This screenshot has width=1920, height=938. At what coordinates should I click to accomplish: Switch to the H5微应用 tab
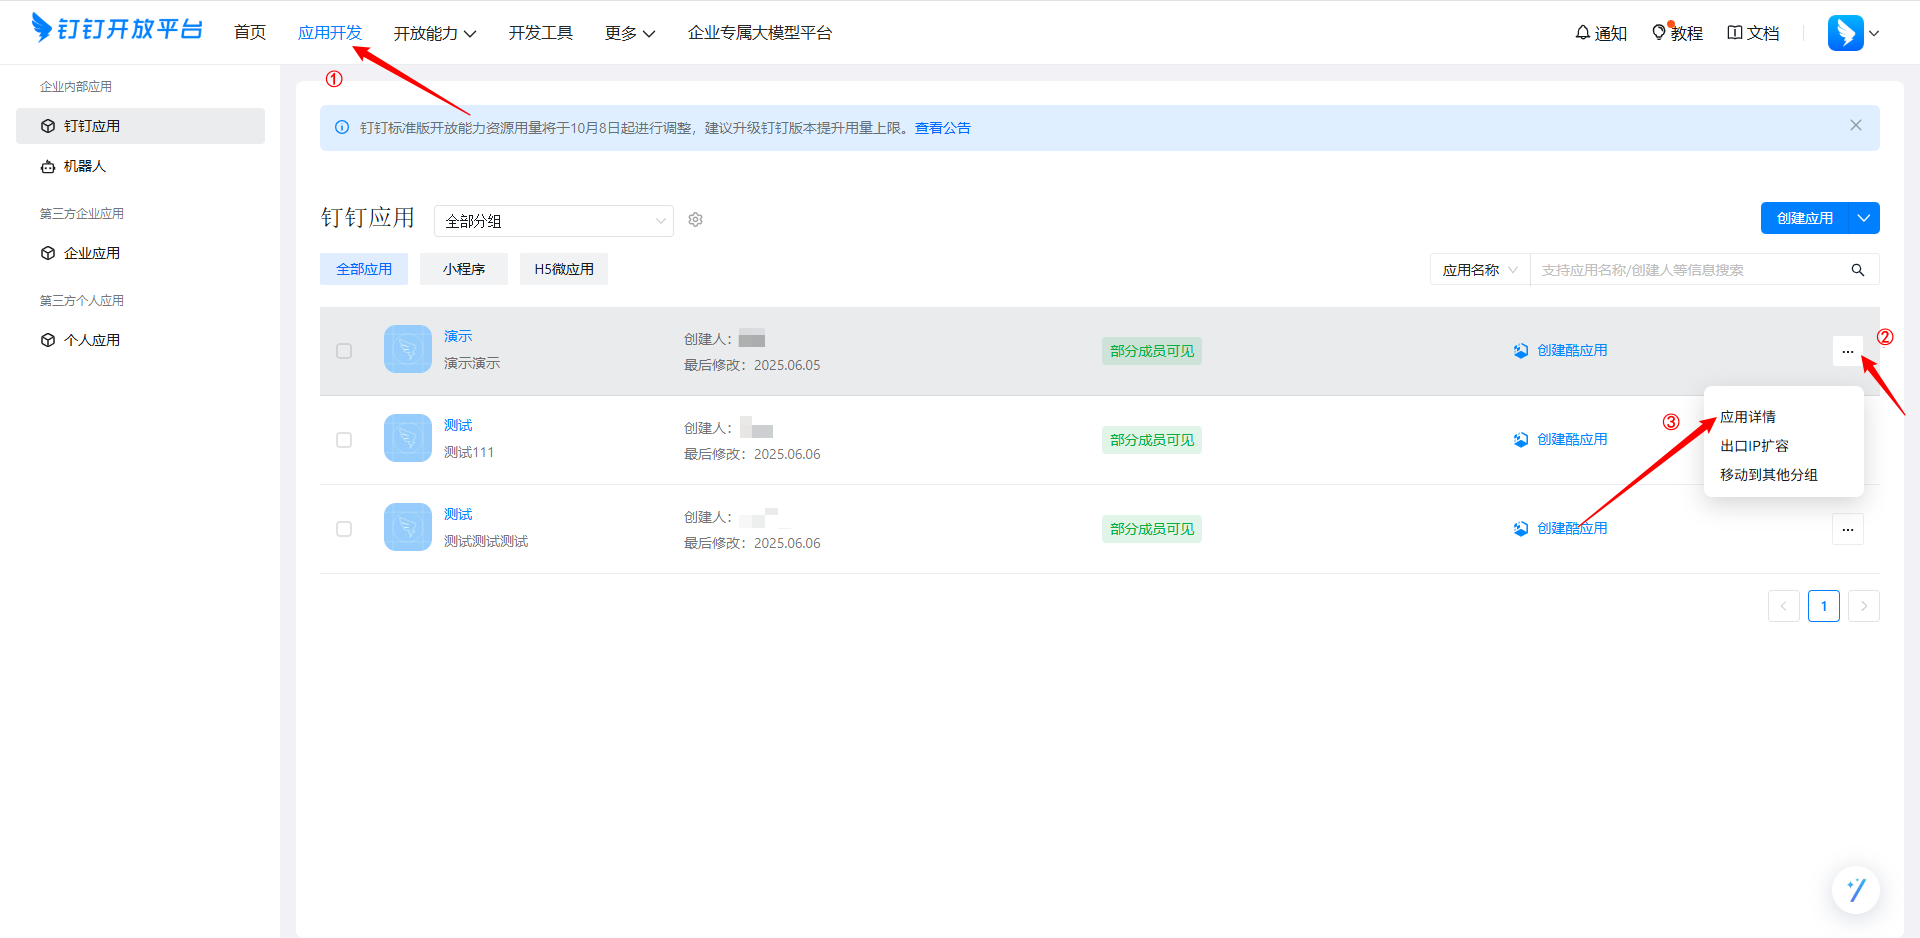click(564, 269)
